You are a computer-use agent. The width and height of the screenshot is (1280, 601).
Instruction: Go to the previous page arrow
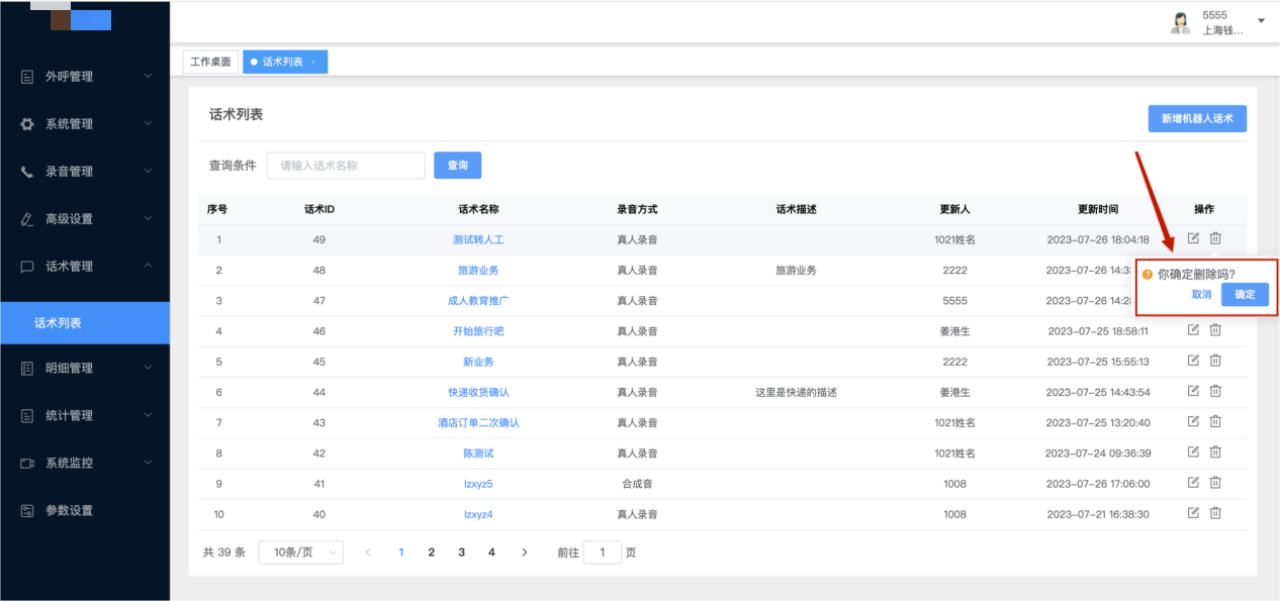tap(368, 552)
